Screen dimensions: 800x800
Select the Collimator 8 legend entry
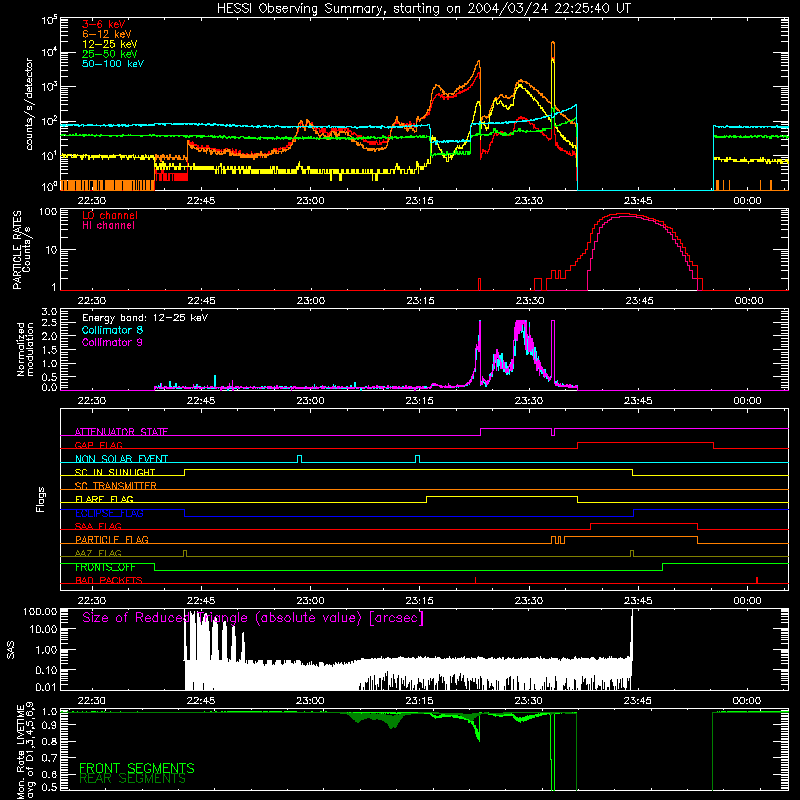(112, 330)
